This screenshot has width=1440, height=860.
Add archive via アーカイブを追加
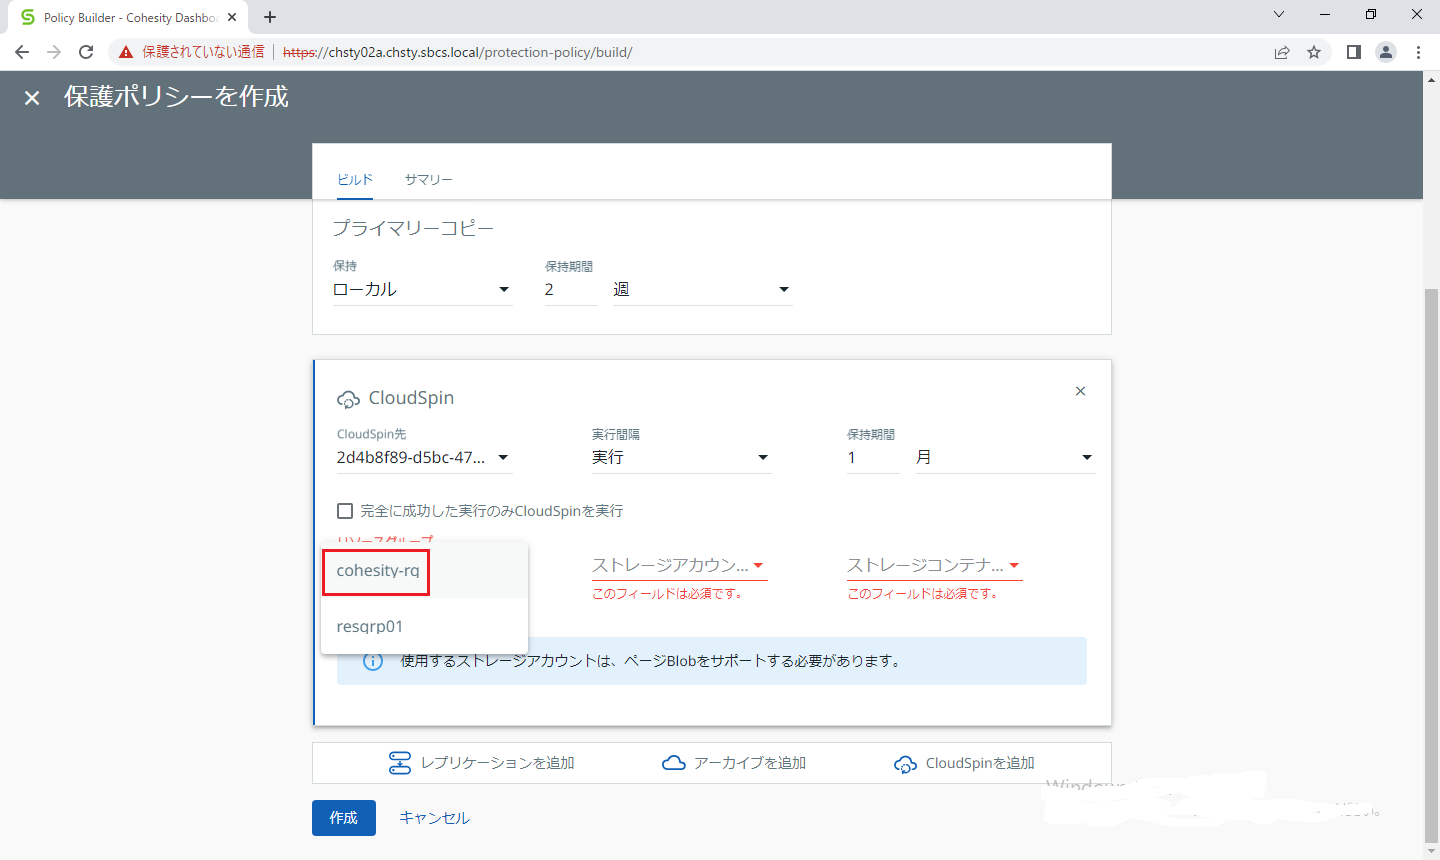tap(750, 763)
